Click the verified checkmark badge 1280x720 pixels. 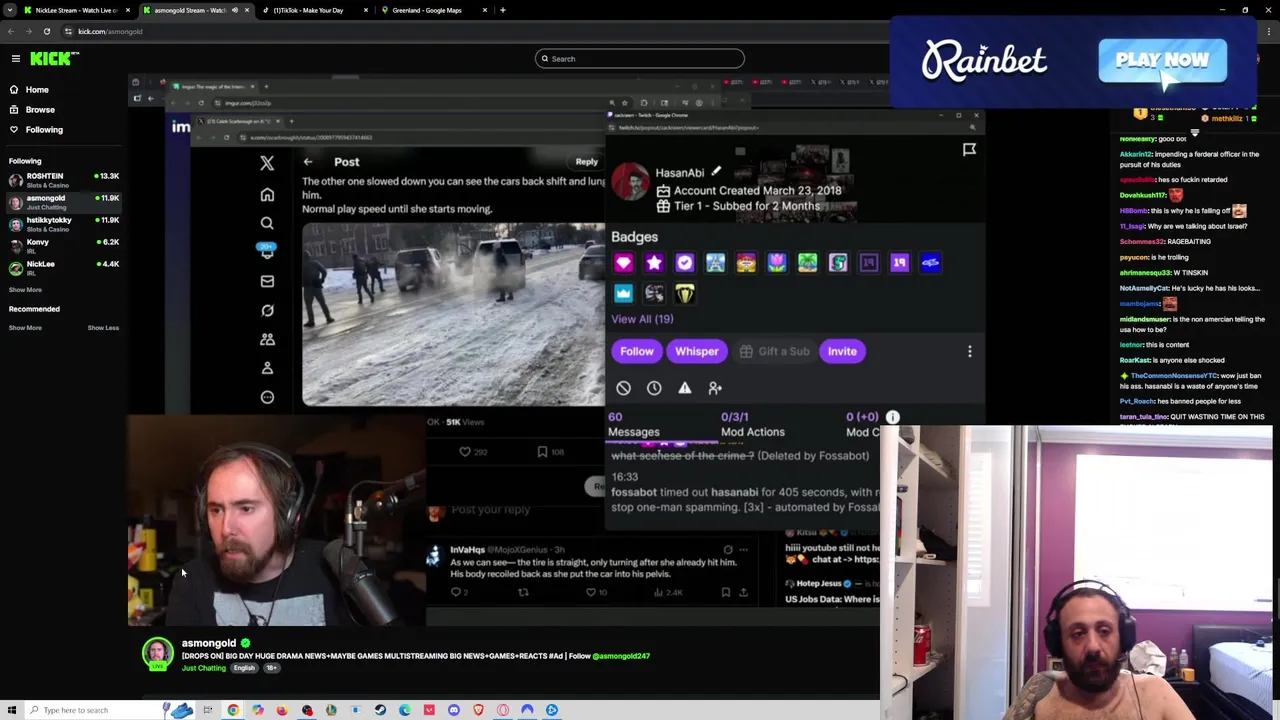coord(685,263)
